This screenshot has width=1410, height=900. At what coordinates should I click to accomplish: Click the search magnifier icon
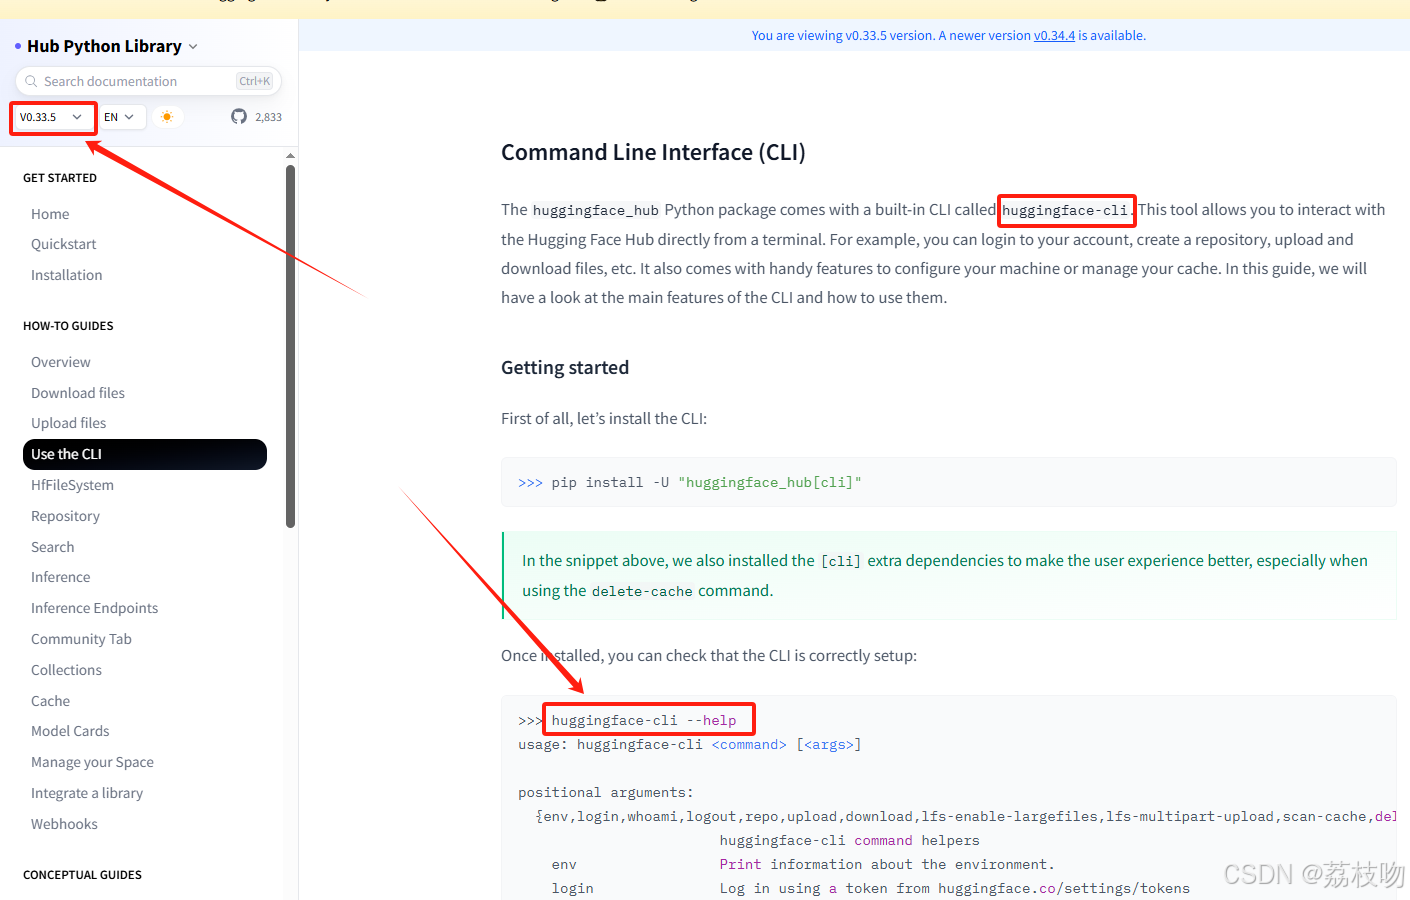click(x=32, y=81)
